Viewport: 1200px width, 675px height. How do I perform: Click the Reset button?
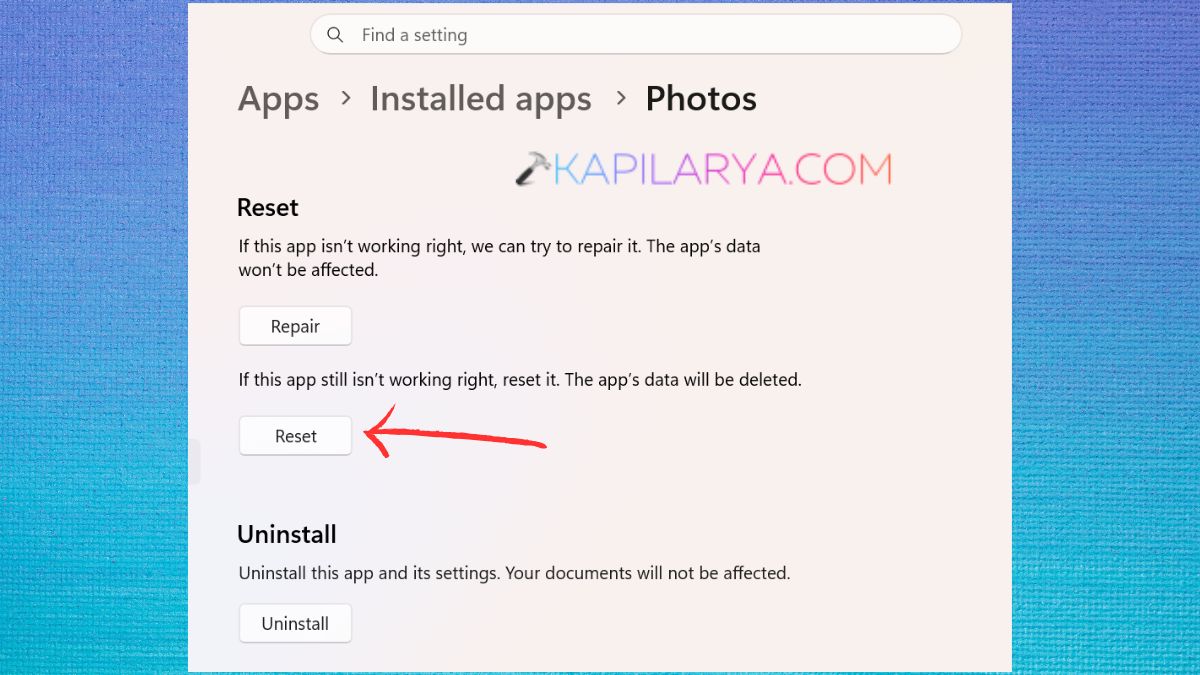click(x=295, y=436)
